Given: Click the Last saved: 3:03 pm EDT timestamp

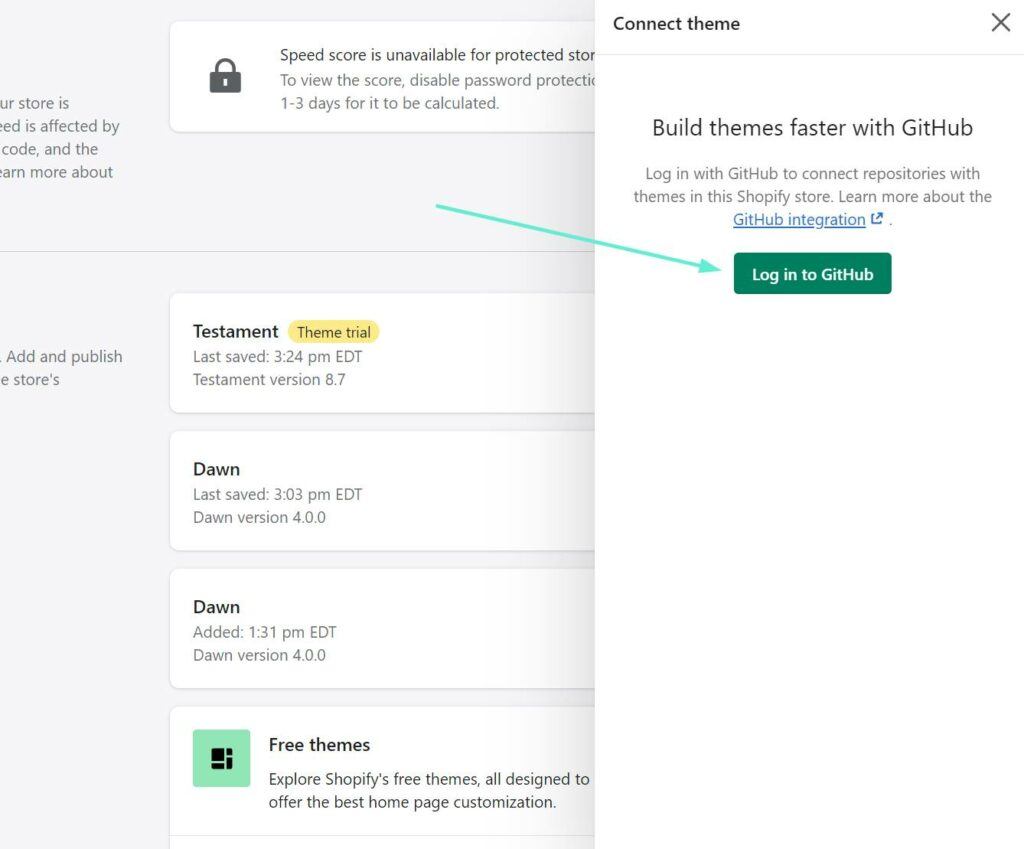Looking at the screenshot, I should 277,494.
